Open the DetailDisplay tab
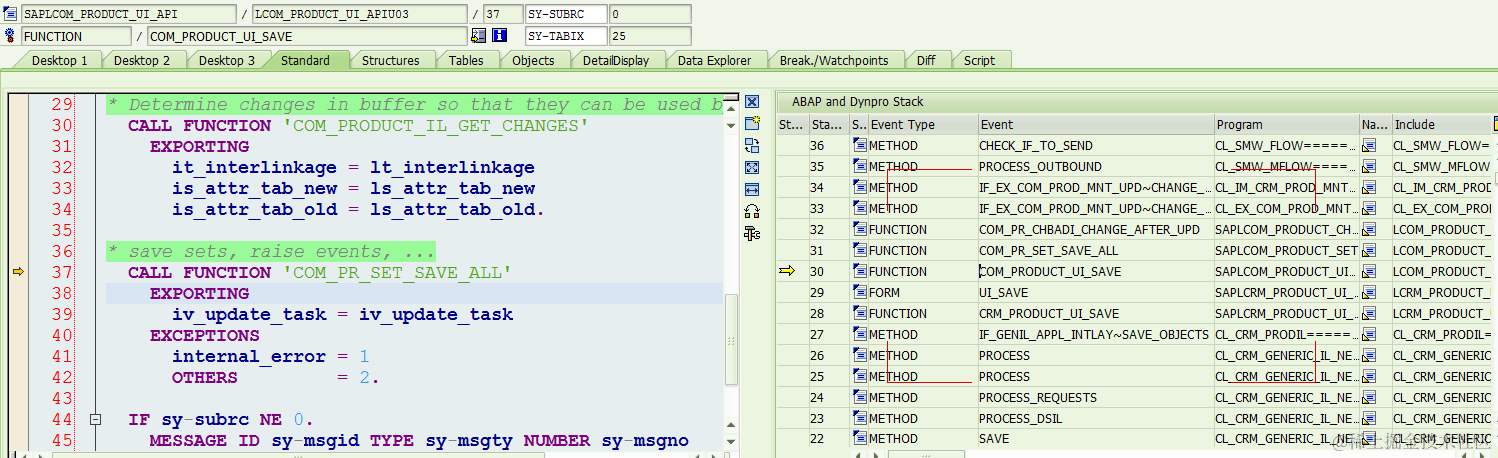 616,60
